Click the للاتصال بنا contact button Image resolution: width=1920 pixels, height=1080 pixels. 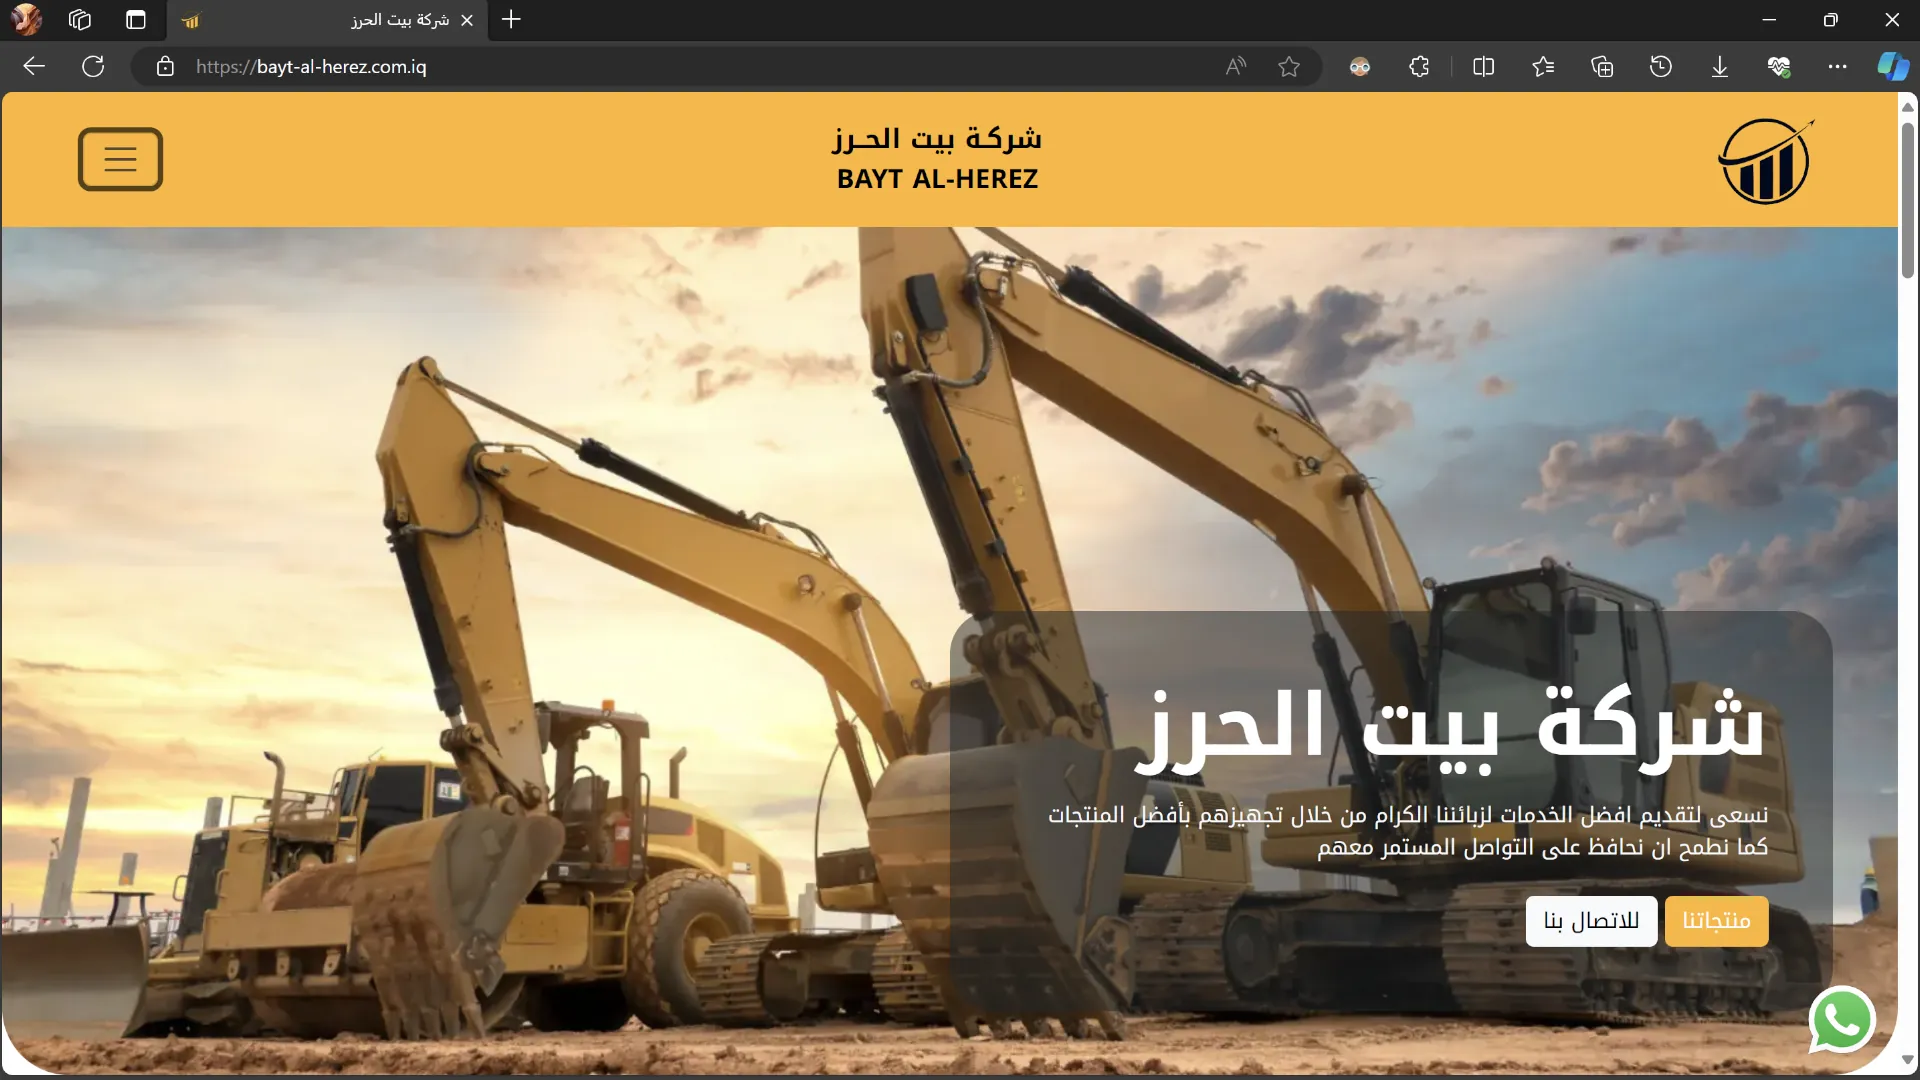click(x=1591, y=921)
